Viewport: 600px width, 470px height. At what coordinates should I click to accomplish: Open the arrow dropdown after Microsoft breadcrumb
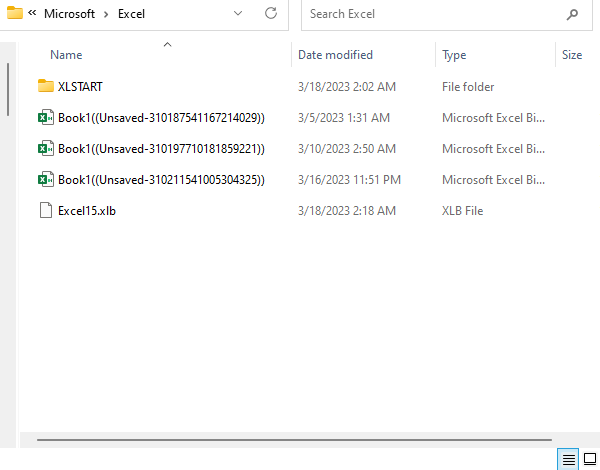(x=106, y=14)
